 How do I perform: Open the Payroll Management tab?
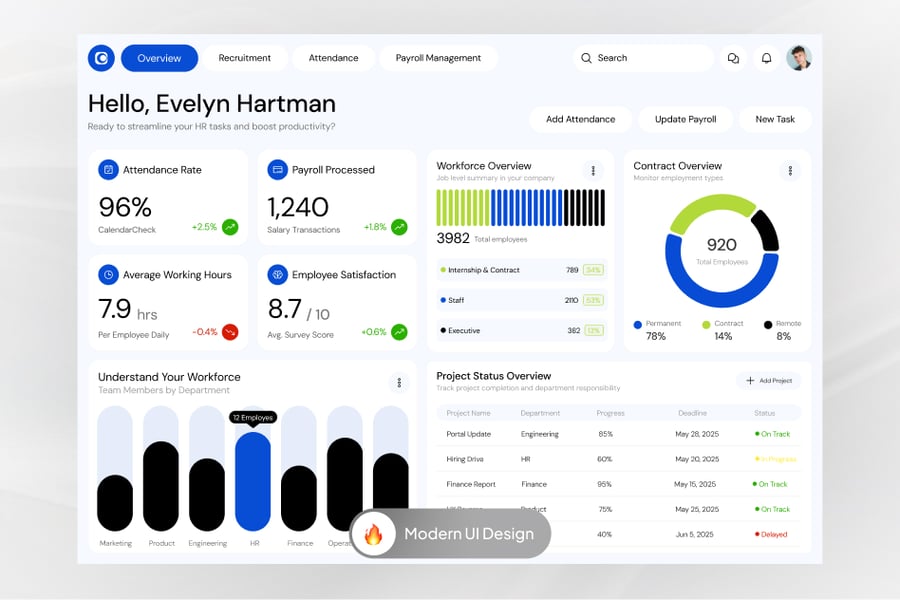438,58
